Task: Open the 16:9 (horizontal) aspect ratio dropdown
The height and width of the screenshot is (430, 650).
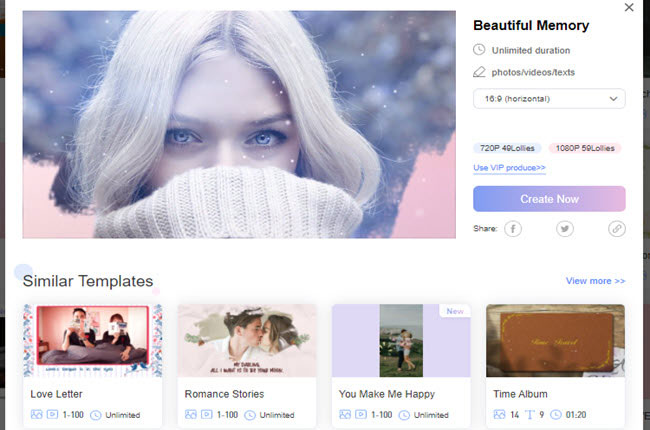Action: click(549, 98)
